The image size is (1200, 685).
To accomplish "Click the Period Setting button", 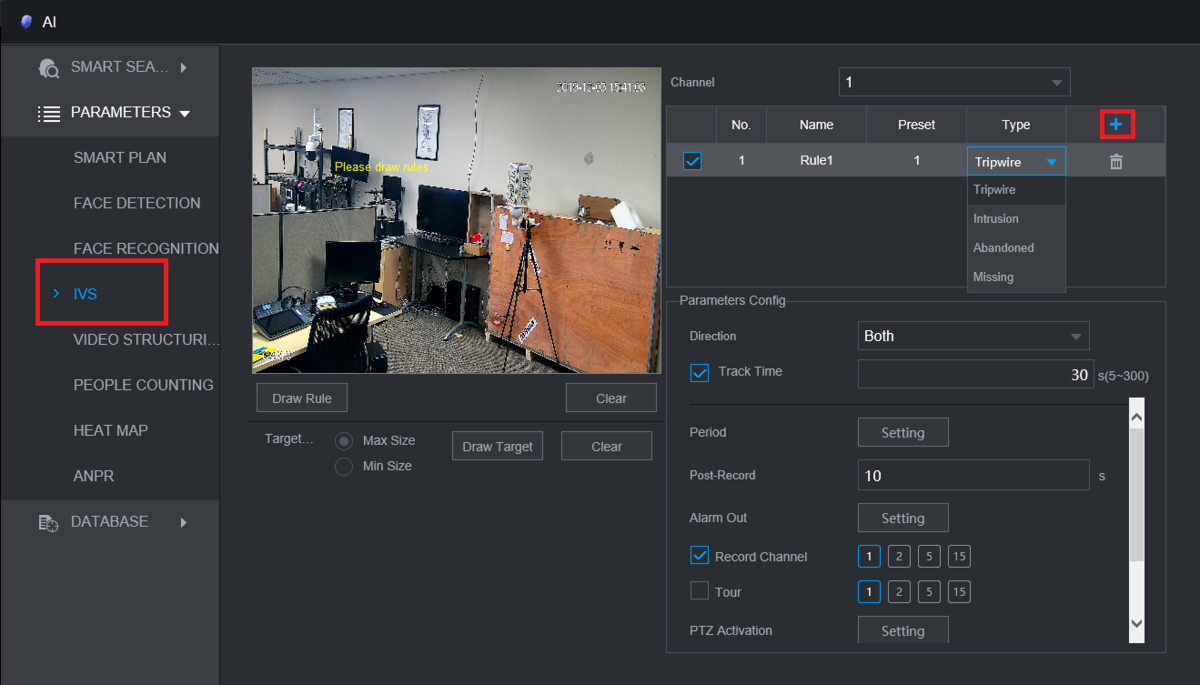I will [x=902, y=433].
